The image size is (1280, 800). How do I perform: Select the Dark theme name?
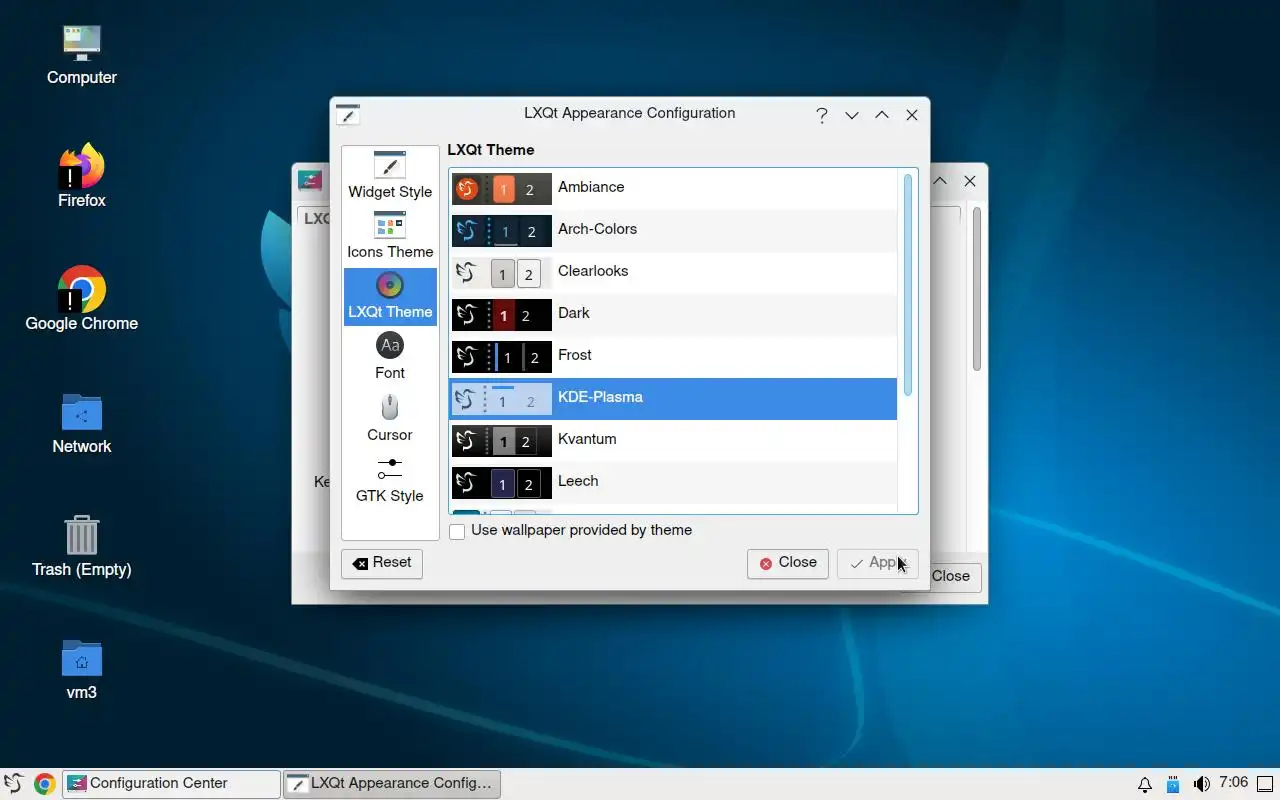coord(574,313)
